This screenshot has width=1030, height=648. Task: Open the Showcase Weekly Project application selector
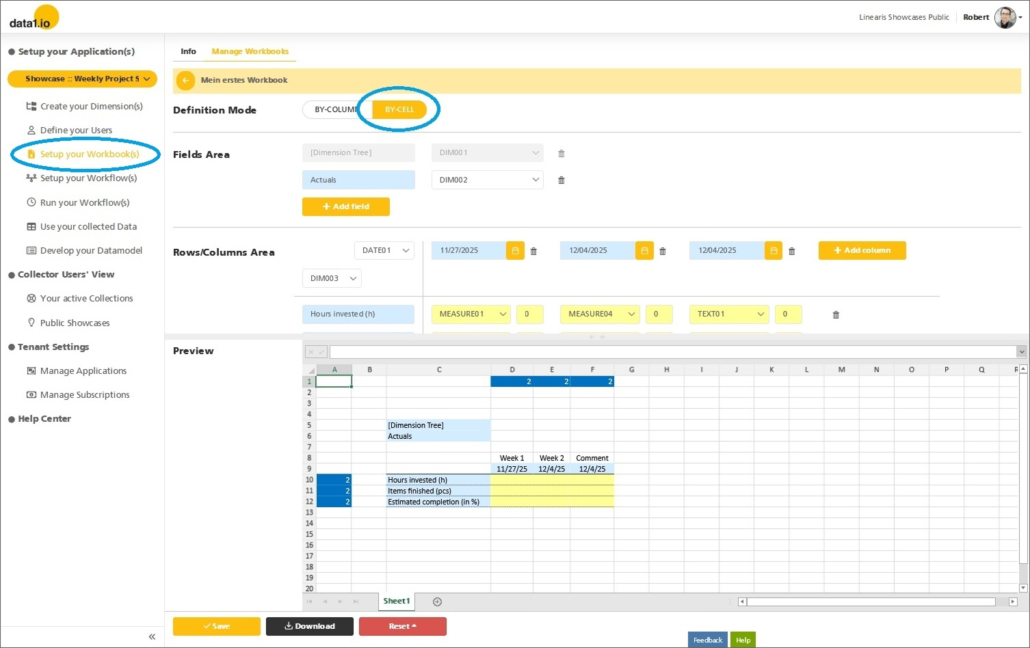click(82, 78)
